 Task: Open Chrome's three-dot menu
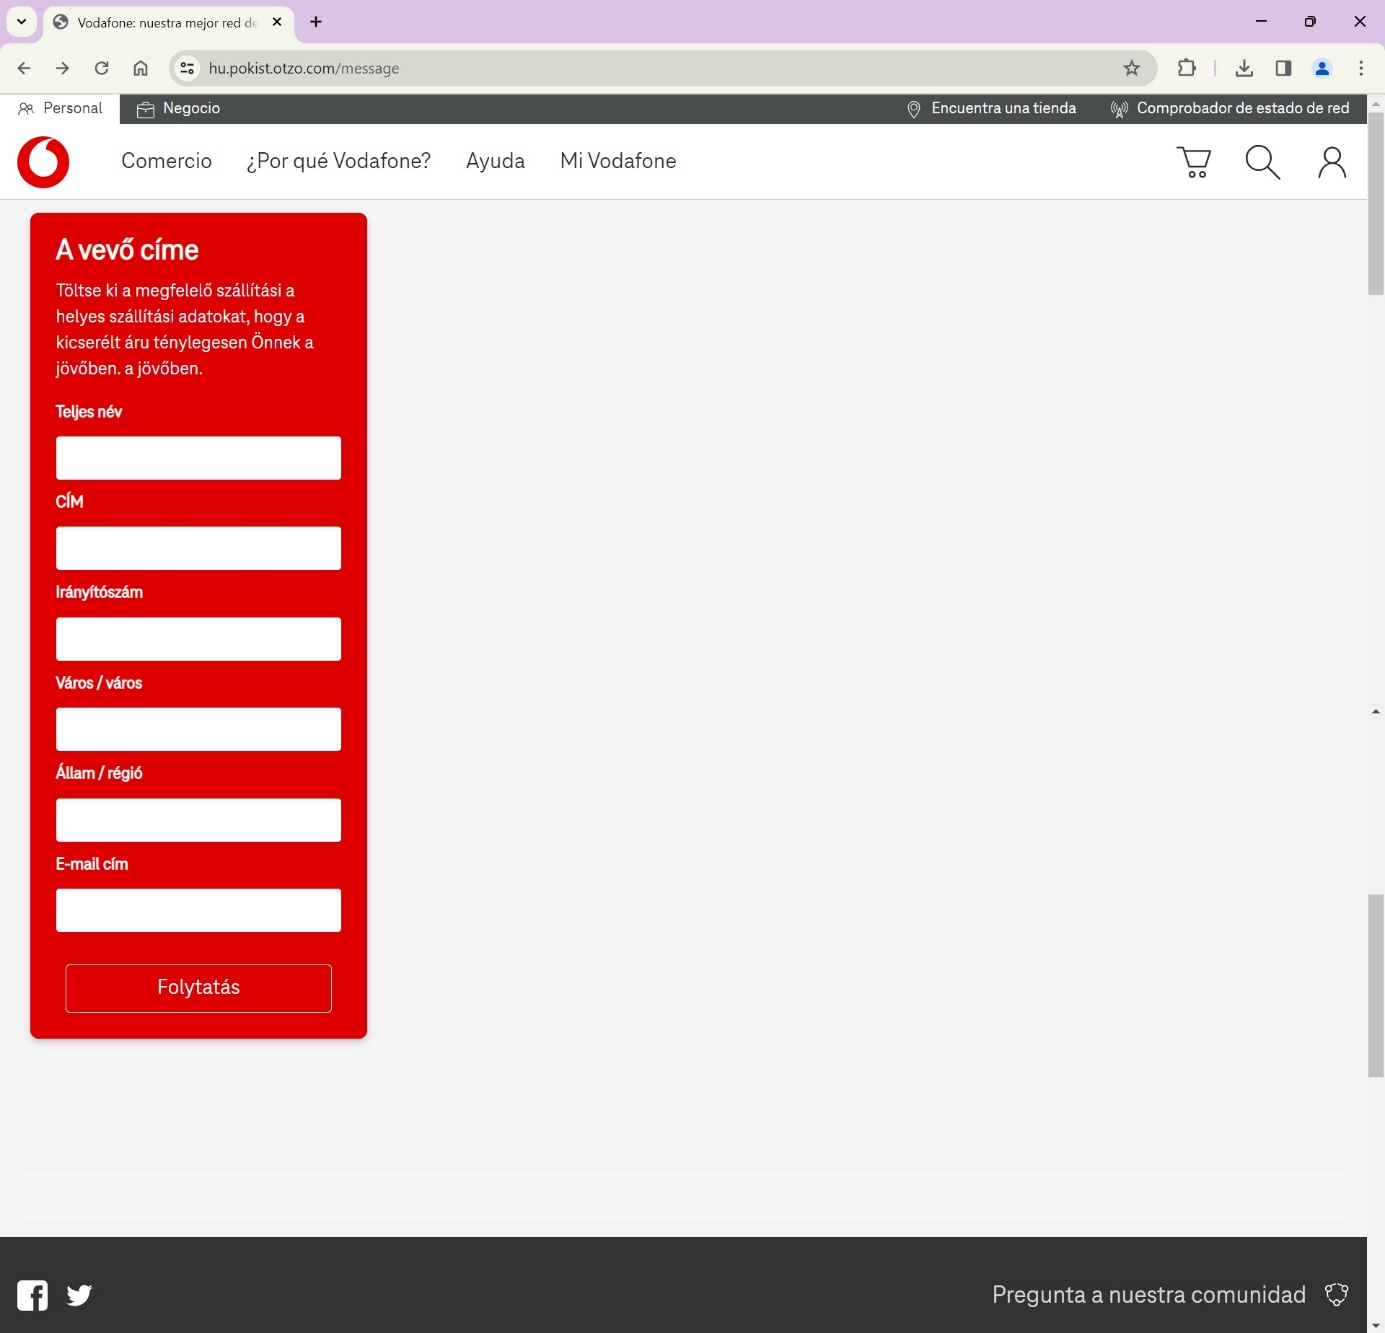(1360, 68)
